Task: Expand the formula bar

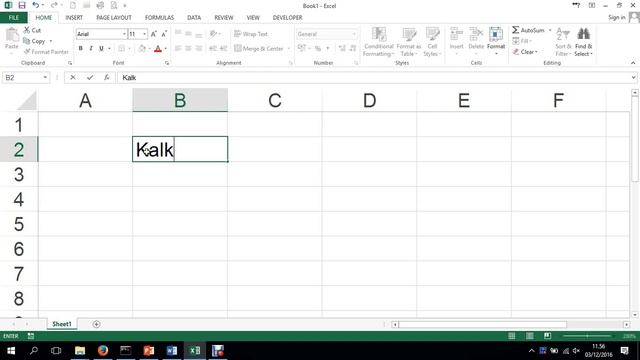Action: 633,78
